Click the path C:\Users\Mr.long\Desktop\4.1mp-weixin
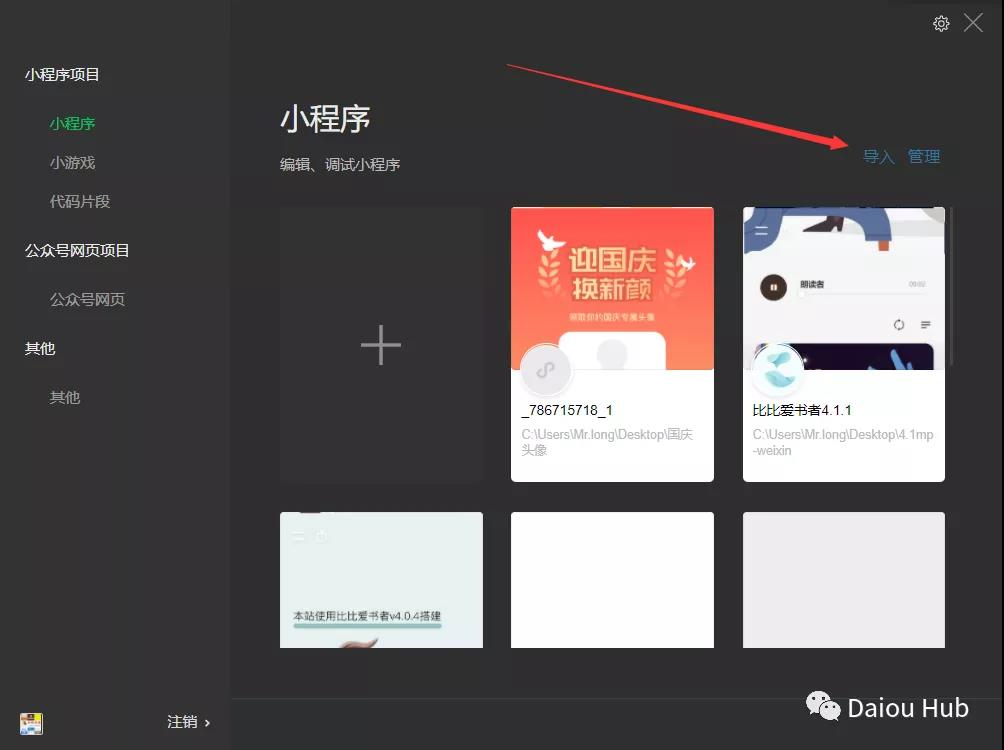1004x750 pixels. click(x=843, y=442)
